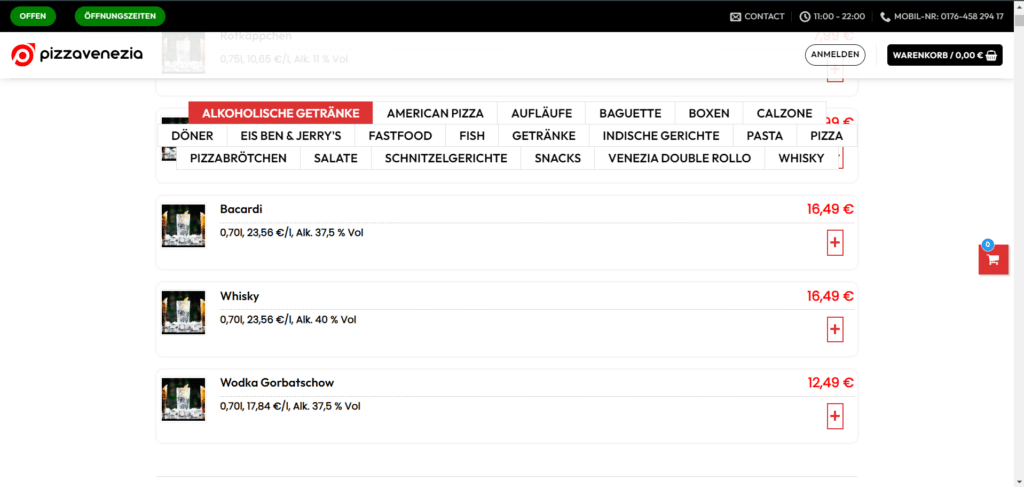
Task: Click the envelope Contact icon
Action: 735,17
